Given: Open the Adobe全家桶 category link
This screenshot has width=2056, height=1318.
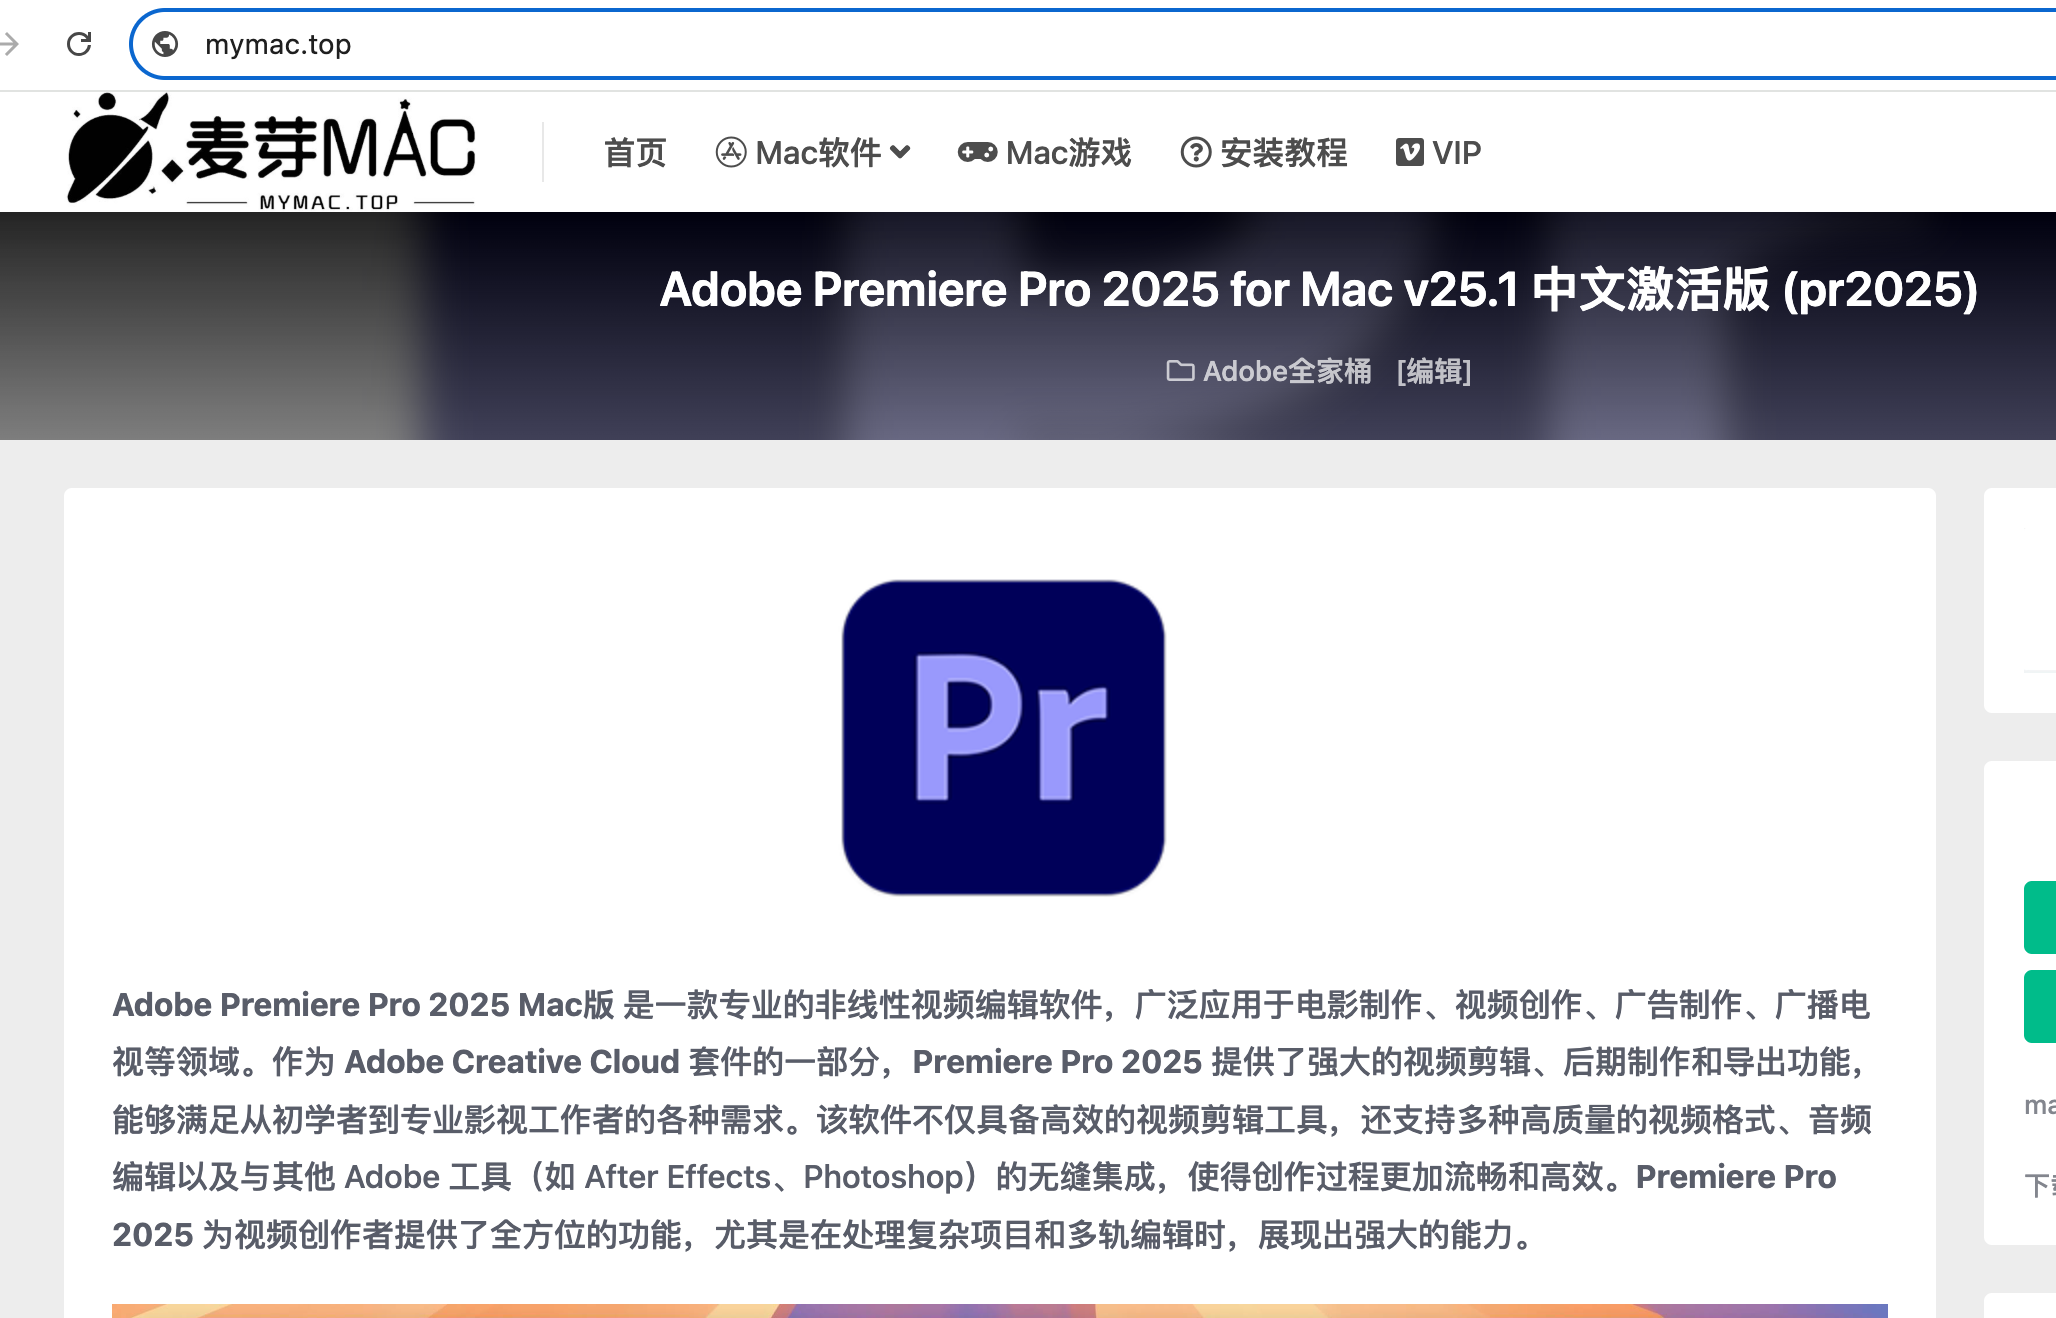Looking at the screenshot, I should pos(1287,371).
